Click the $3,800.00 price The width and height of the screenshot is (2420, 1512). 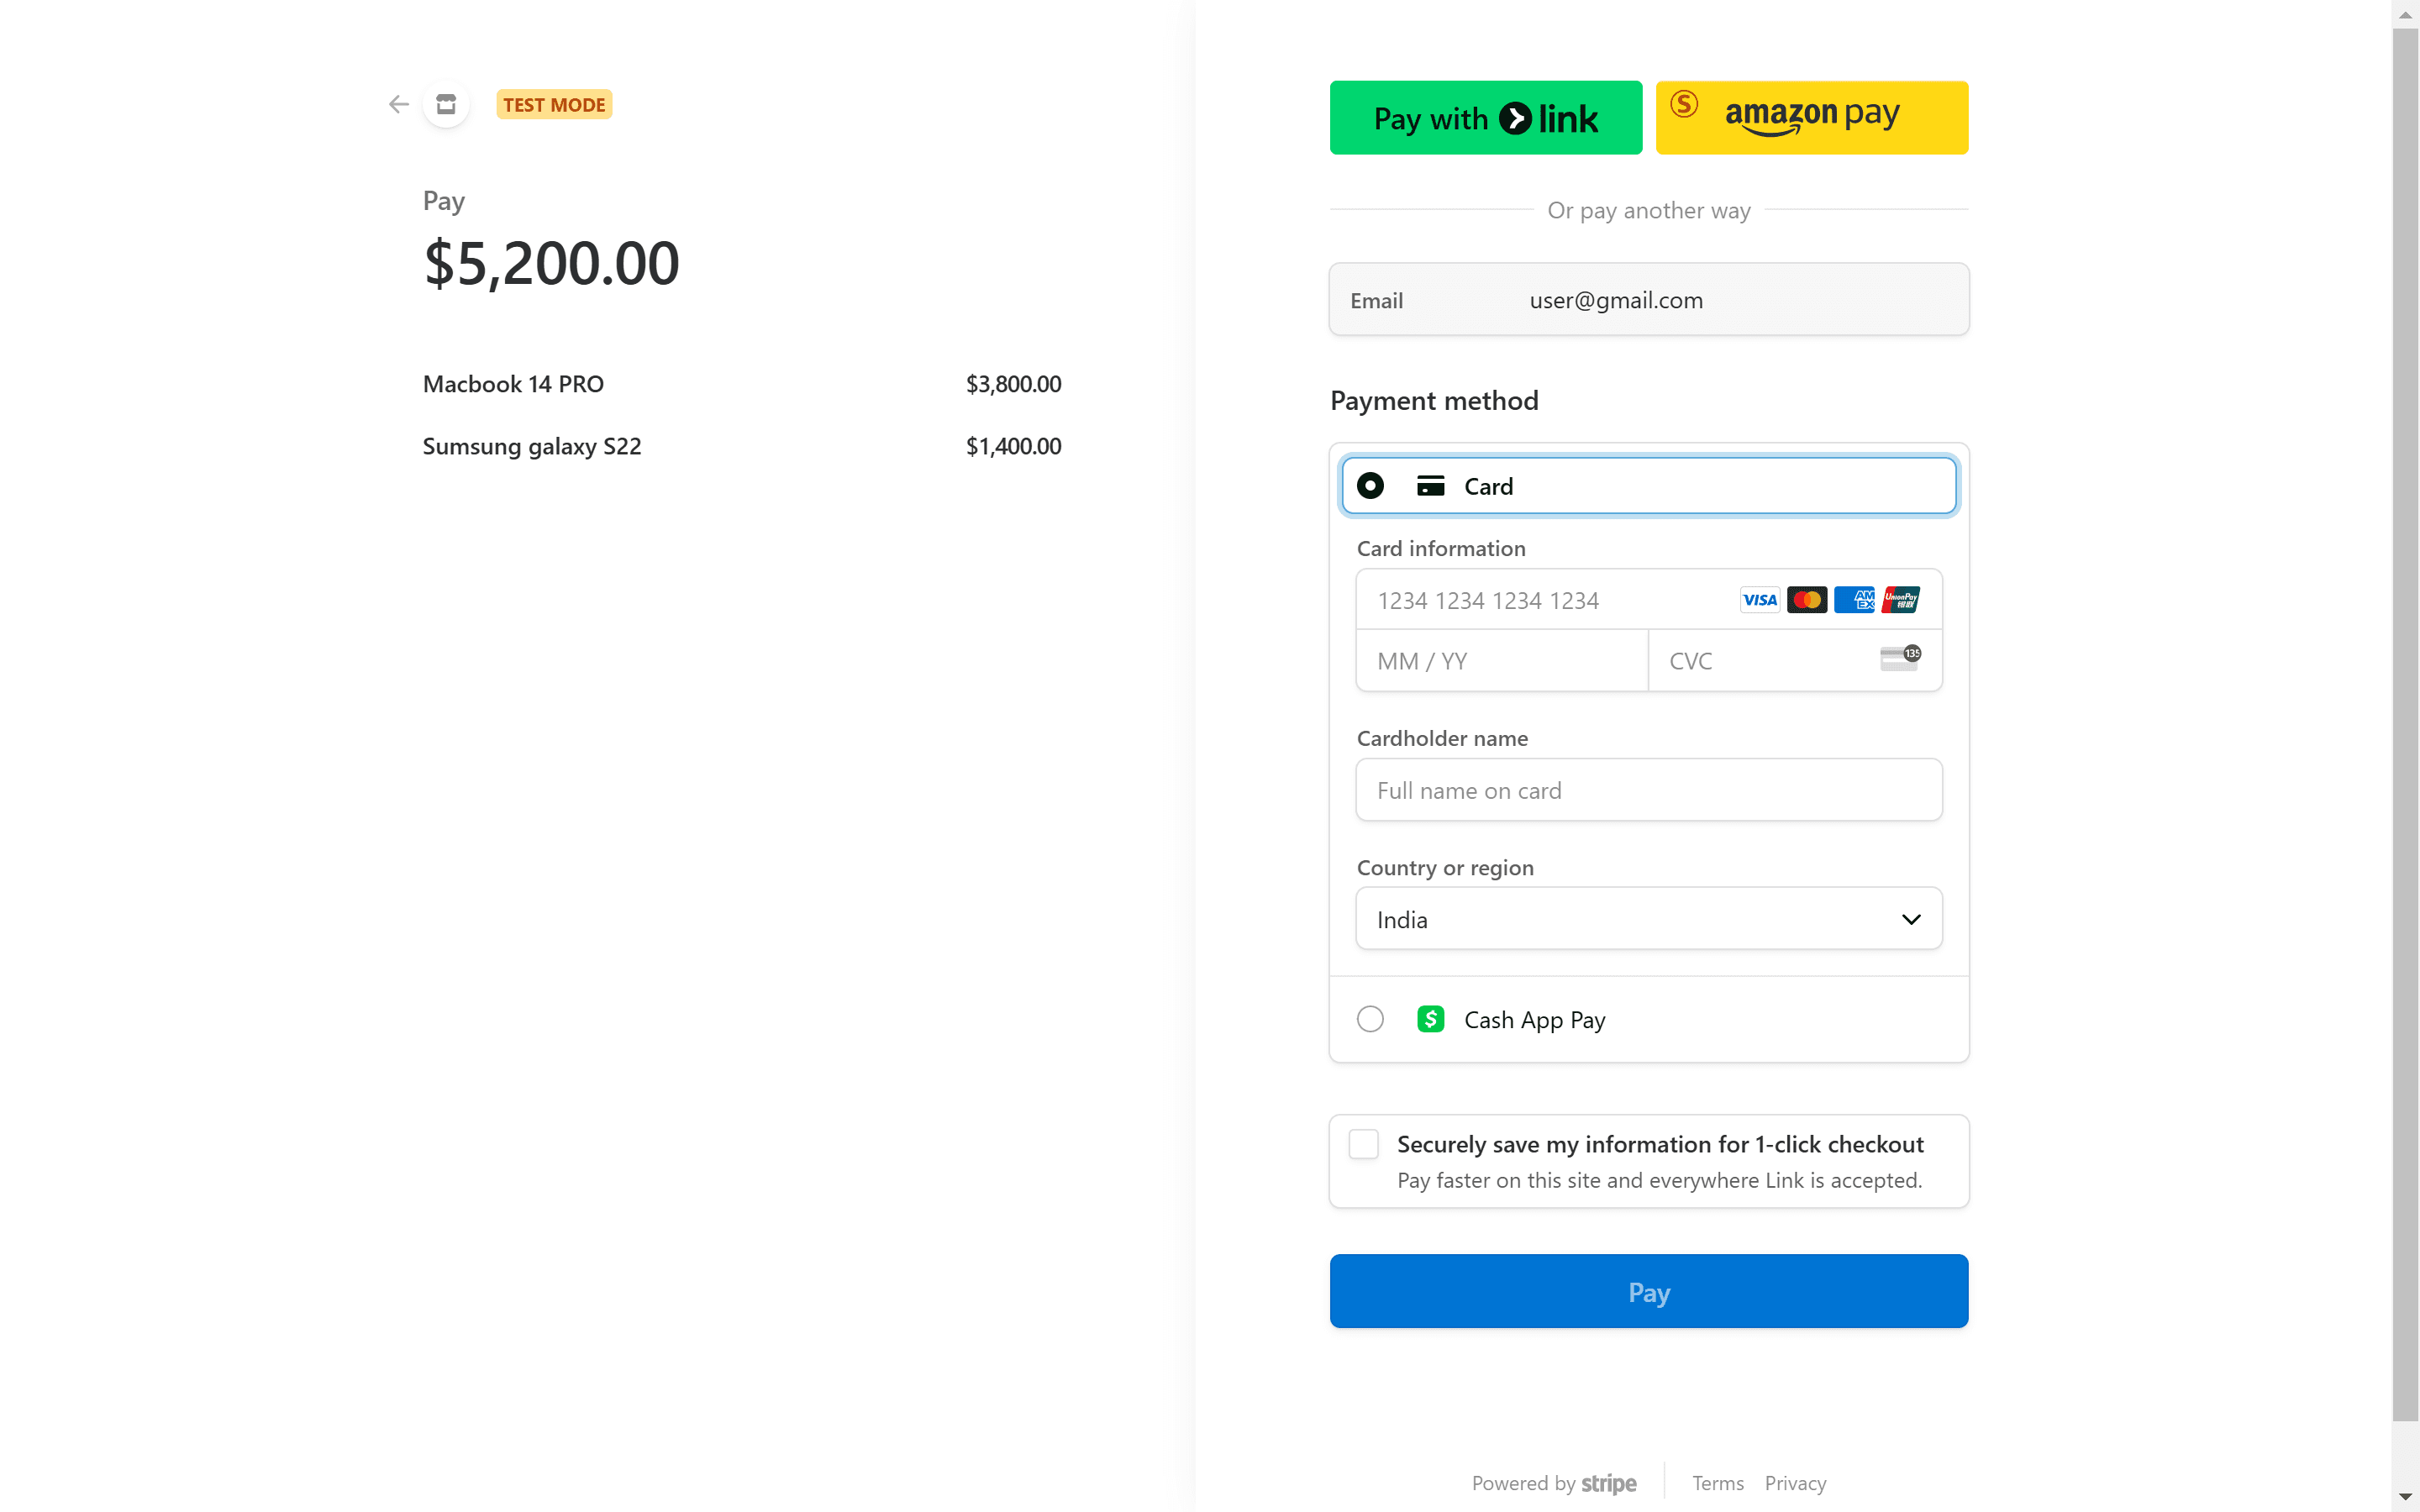click(1013, 384)
